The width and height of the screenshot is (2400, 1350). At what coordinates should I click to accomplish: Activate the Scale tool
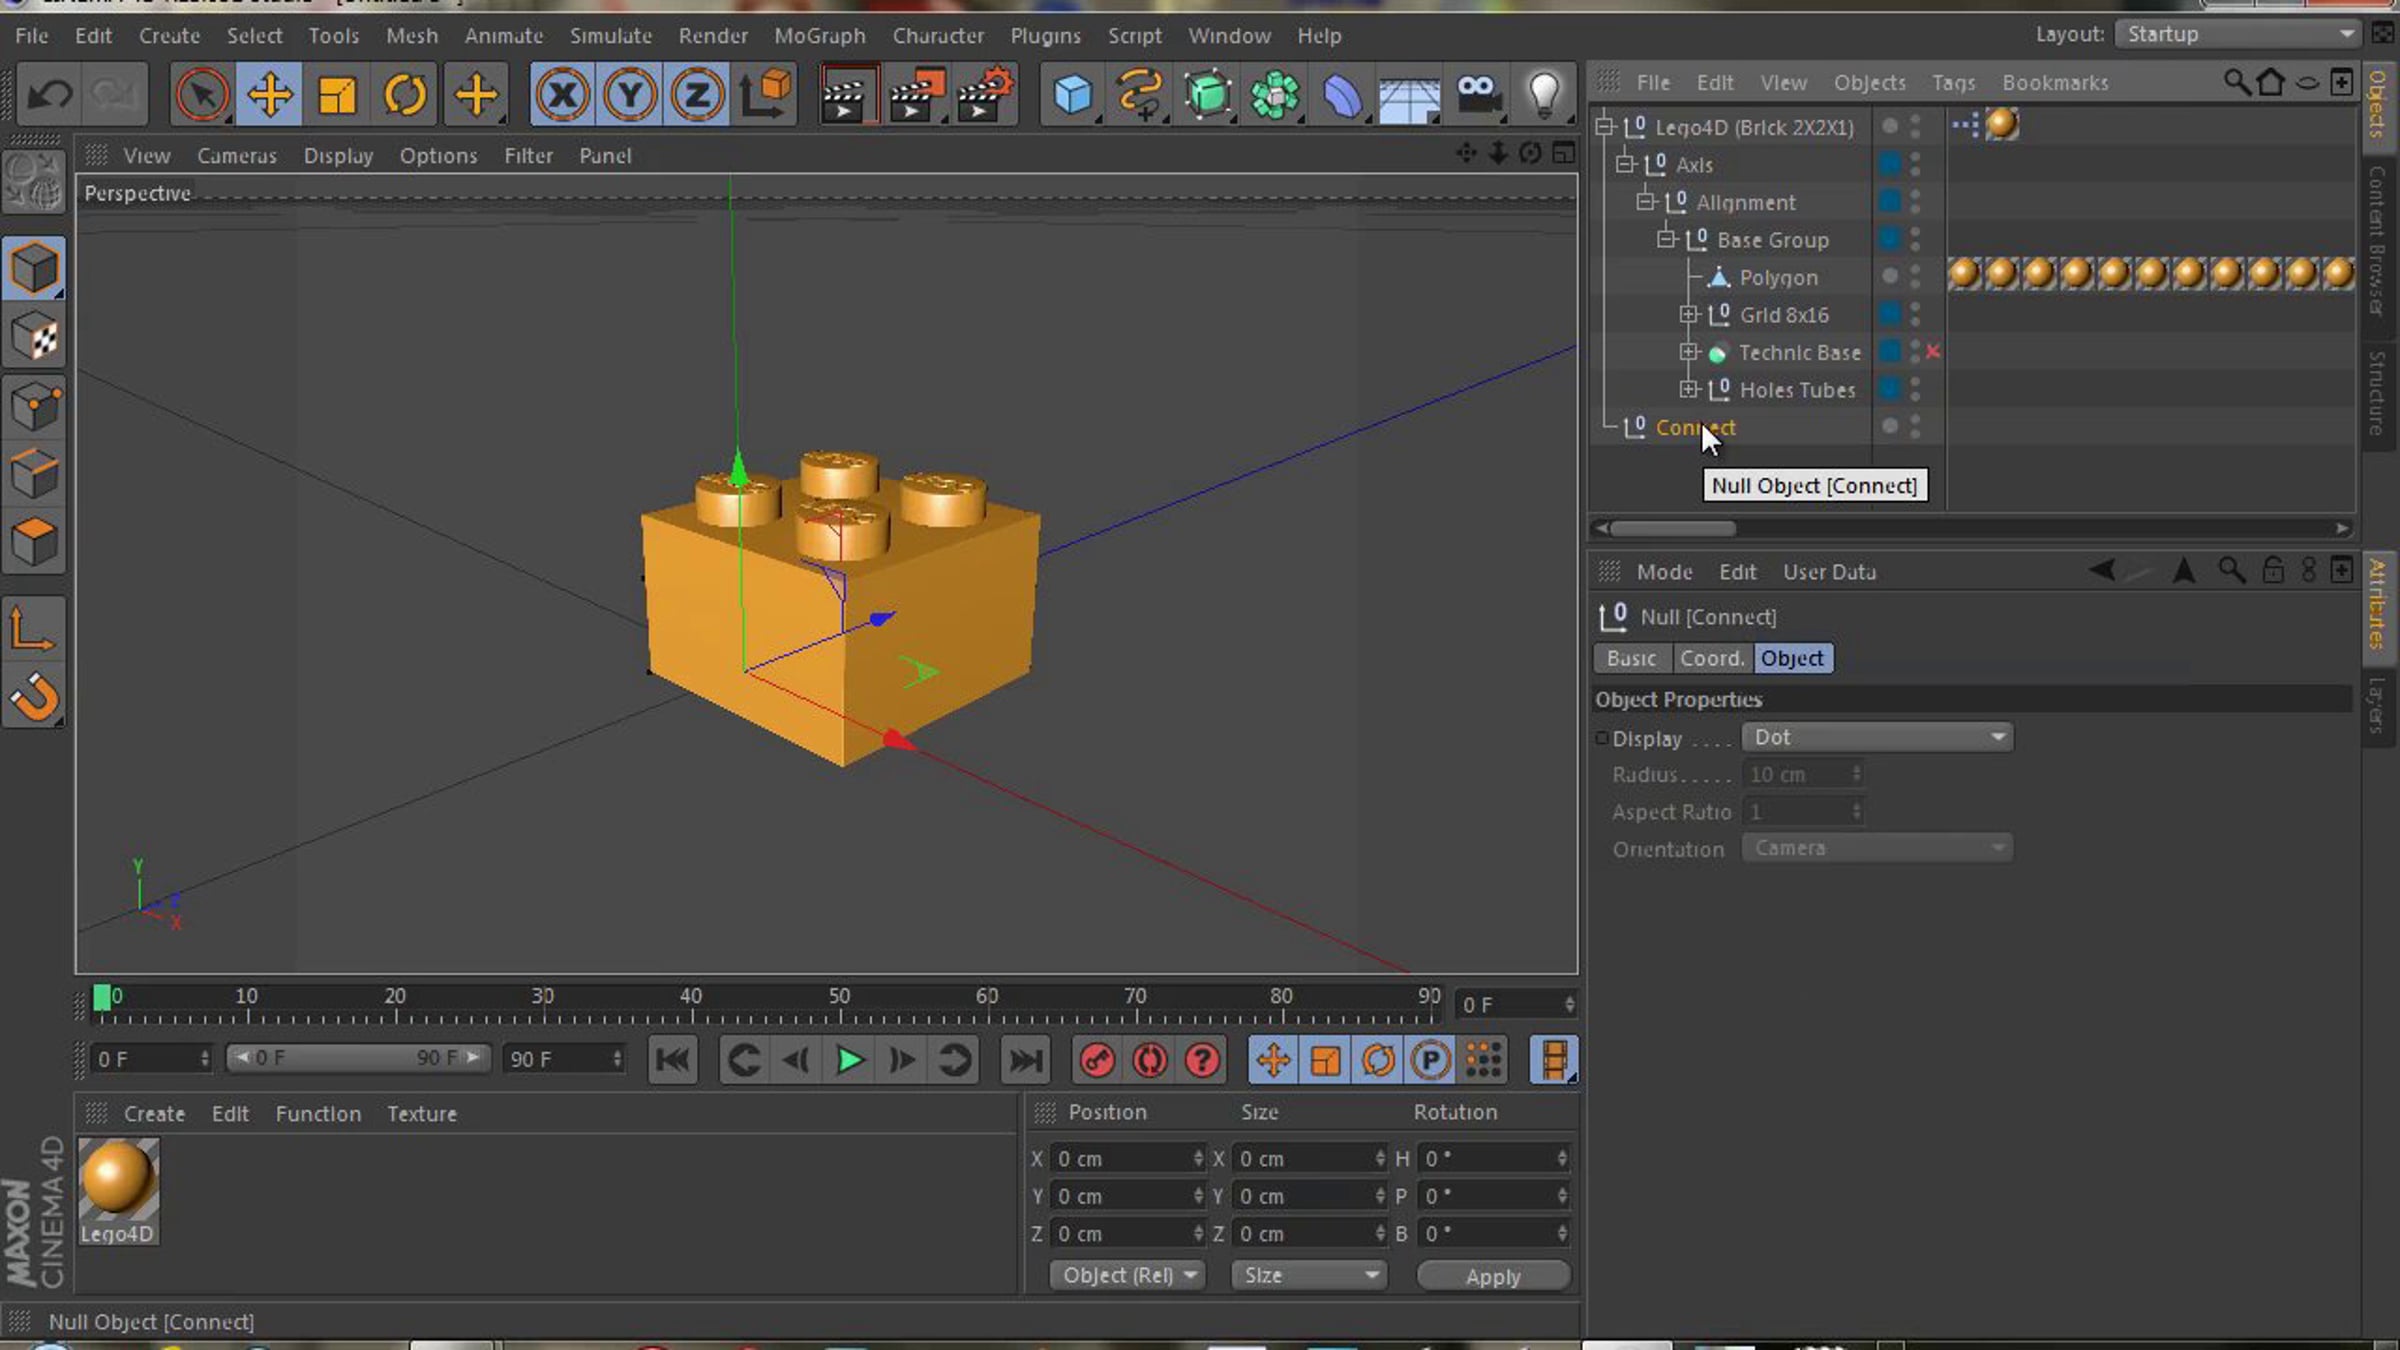[x=337, y=95]
